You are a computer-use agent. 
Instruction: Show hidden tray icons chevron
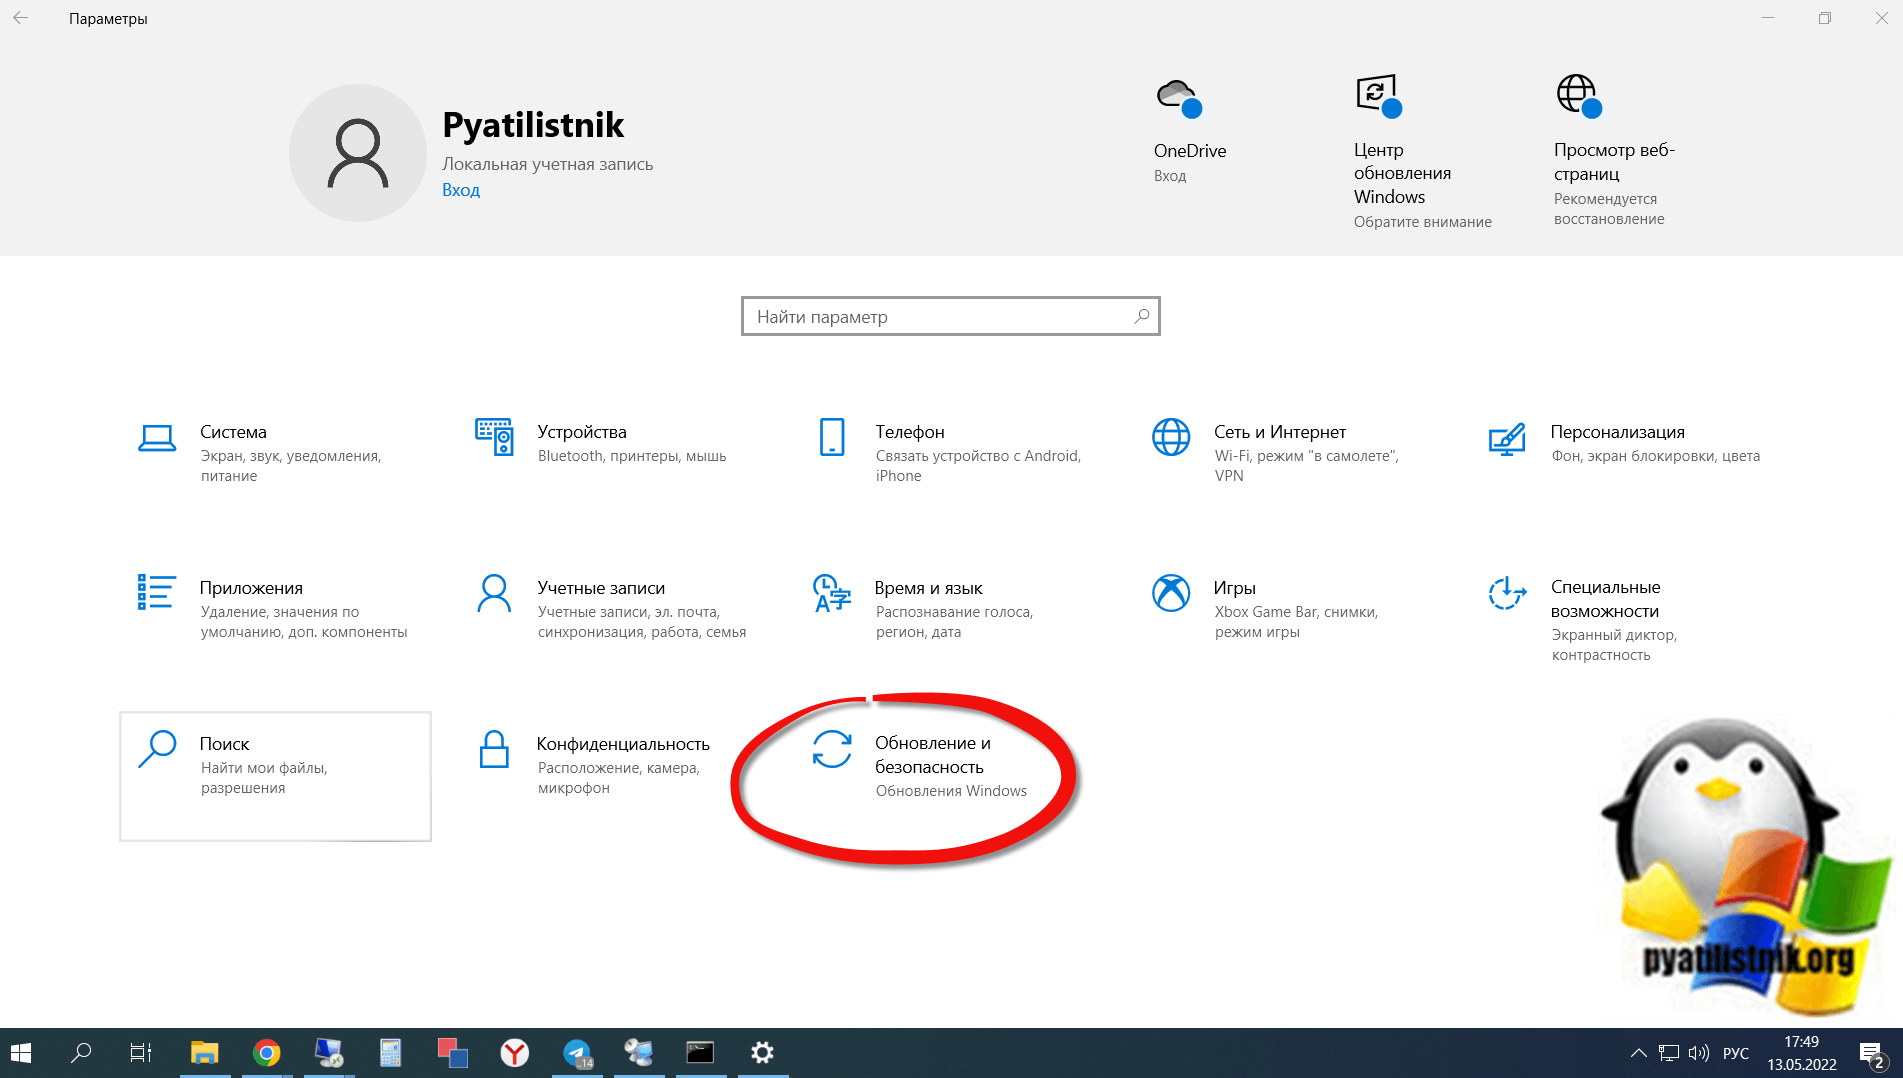(1638, 1053)
